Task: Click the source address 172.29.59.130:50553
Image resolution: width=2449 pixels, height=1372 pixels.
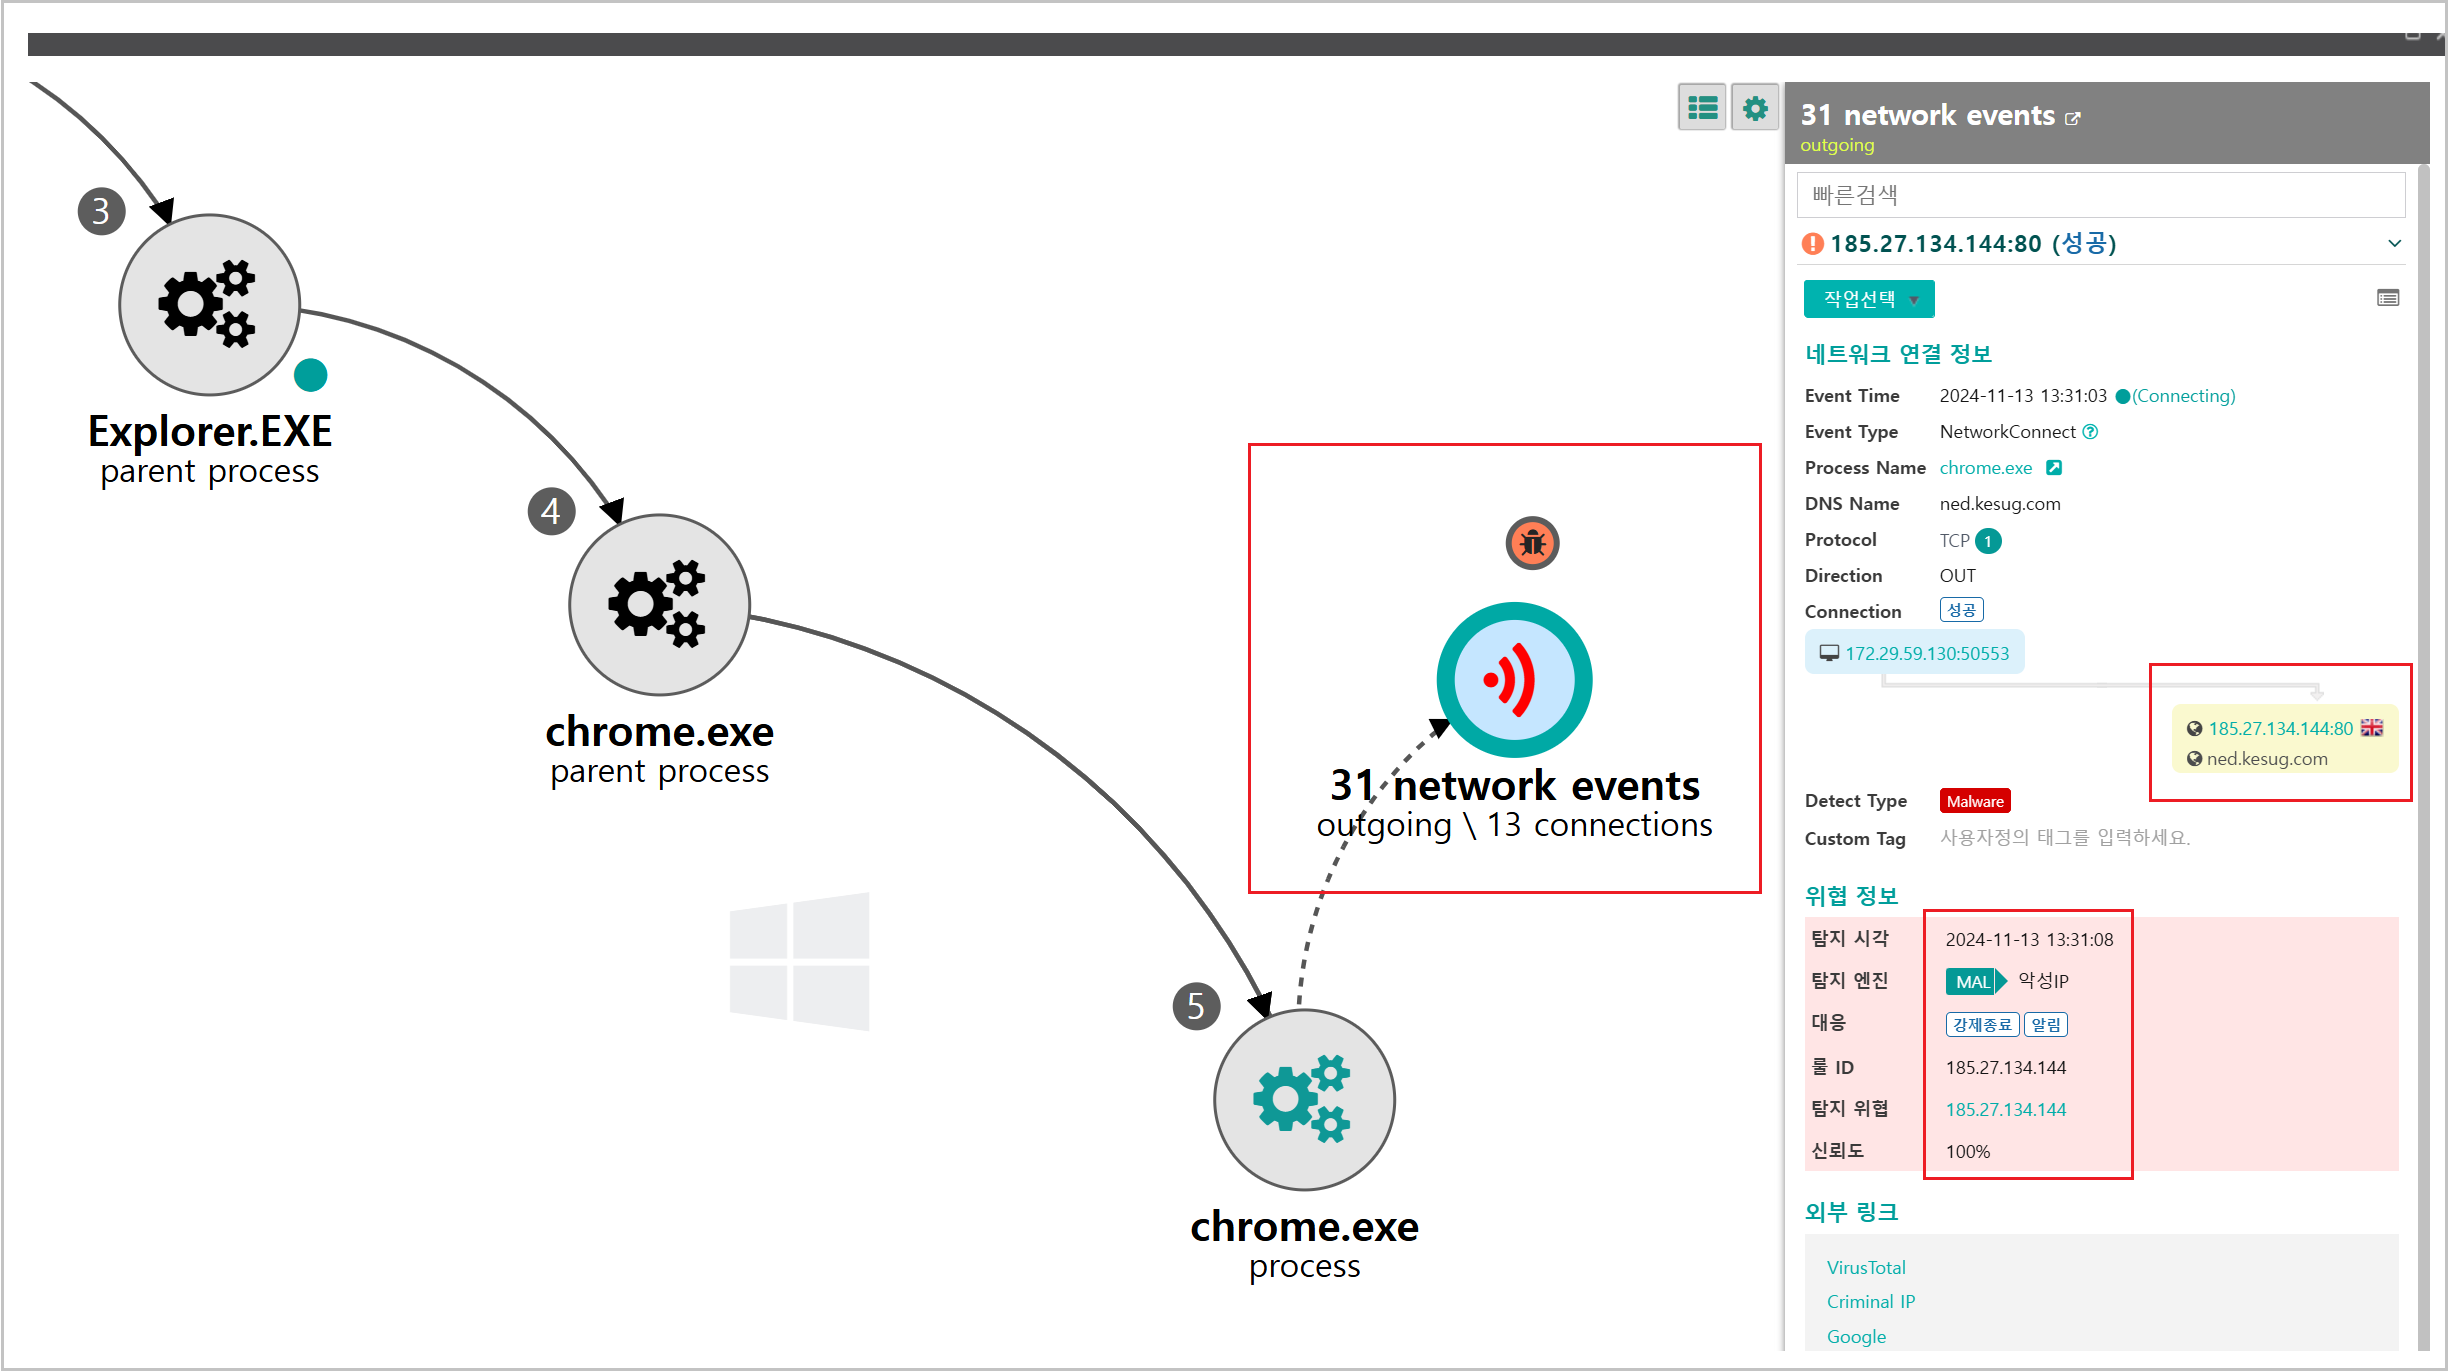Action: tap(1926, 653)
